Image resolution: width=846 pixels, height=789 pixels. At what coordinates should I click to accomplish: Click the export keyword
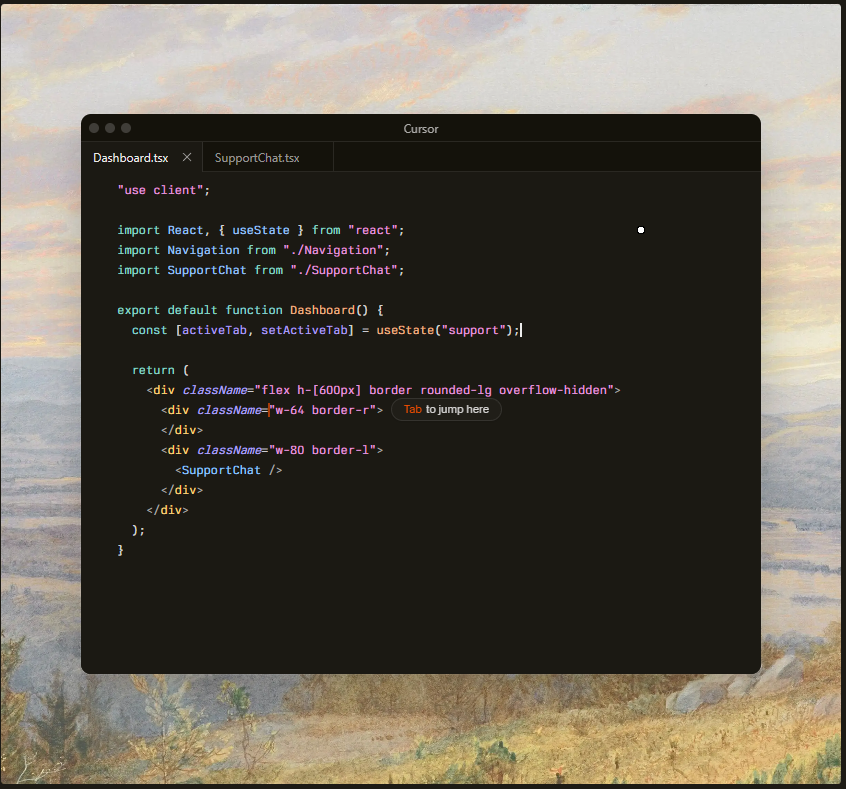coord(139,310)
